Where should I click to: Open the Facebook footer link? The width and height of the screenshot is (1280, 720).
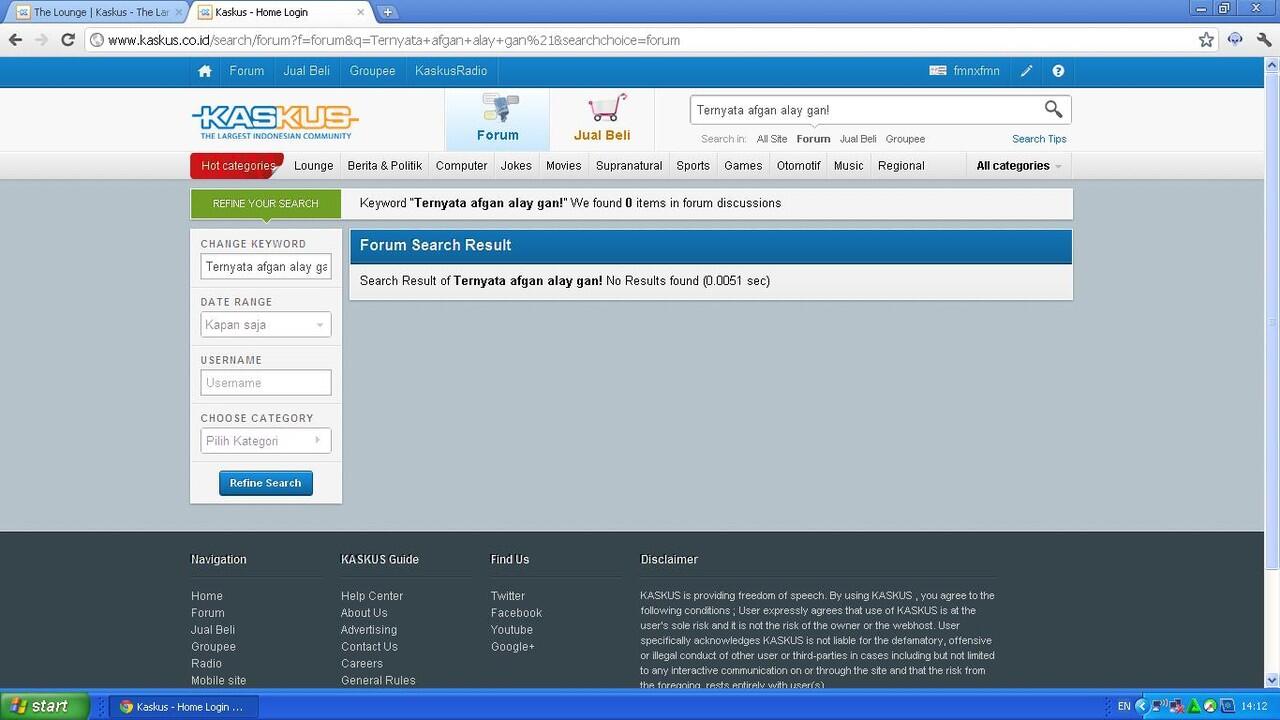516,613
